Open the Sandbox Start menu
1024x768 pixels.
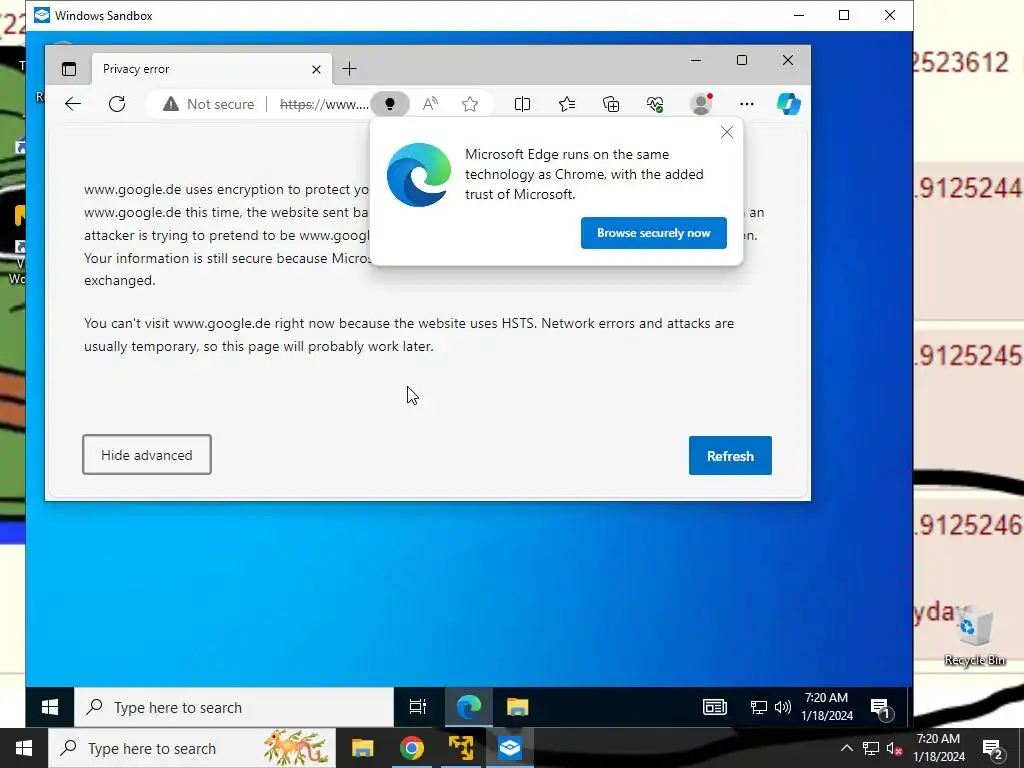(50, 707)
